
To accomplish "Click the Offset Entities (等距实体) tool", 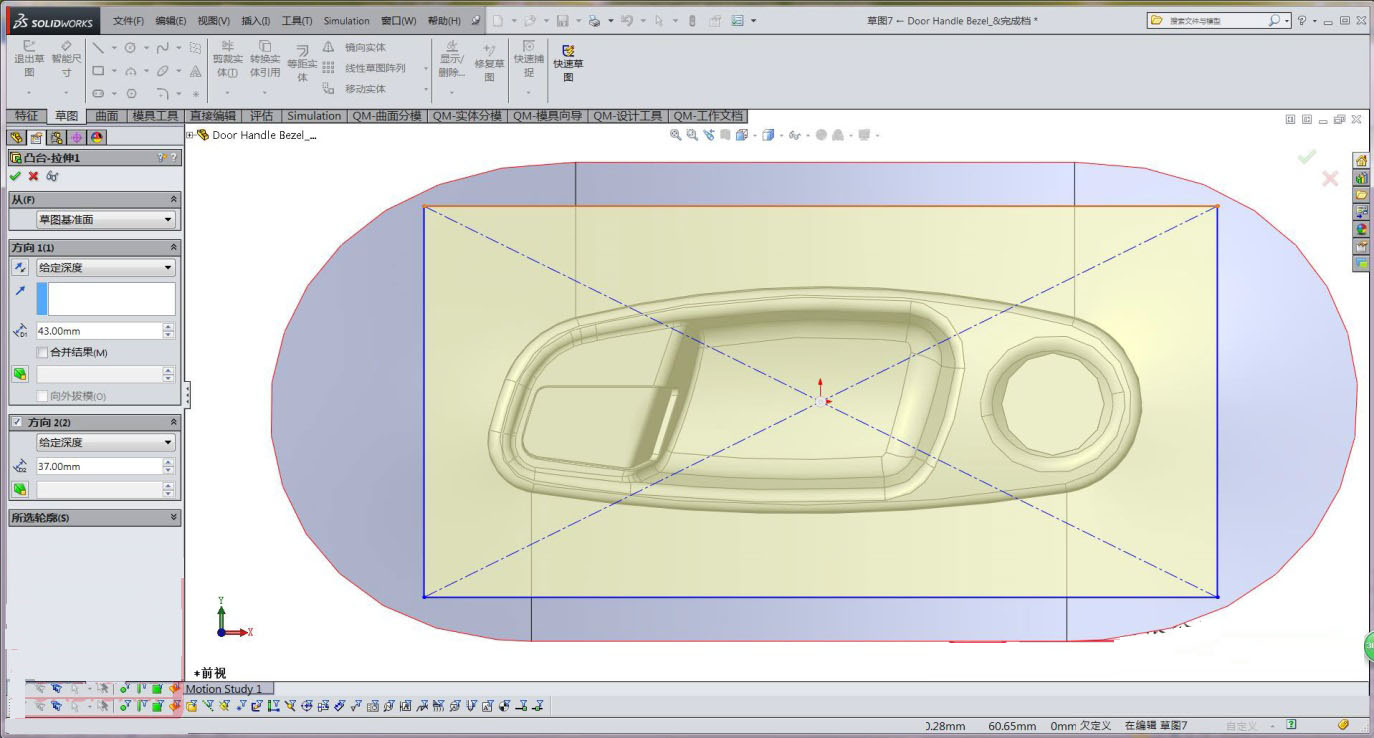I will coord(302,64).
